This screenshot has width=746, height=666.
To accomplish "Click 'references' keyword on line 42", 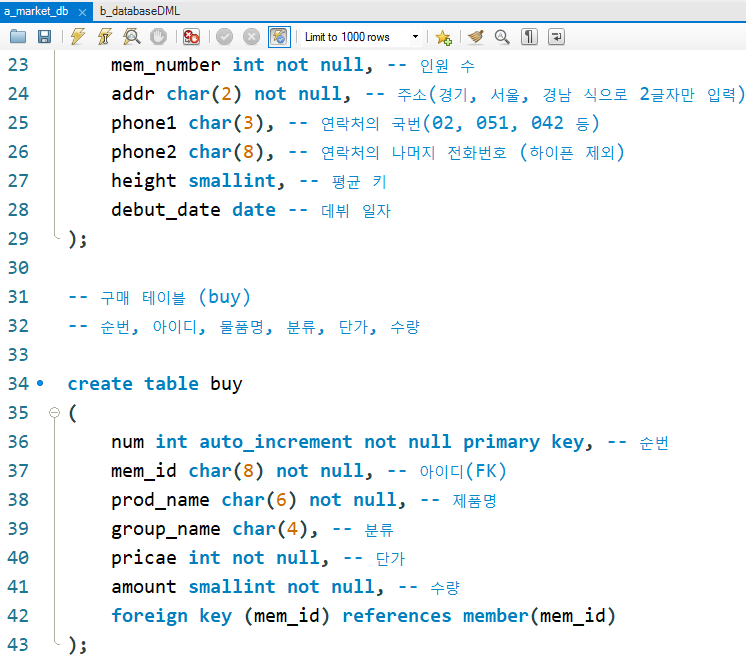I will (397, 616).
